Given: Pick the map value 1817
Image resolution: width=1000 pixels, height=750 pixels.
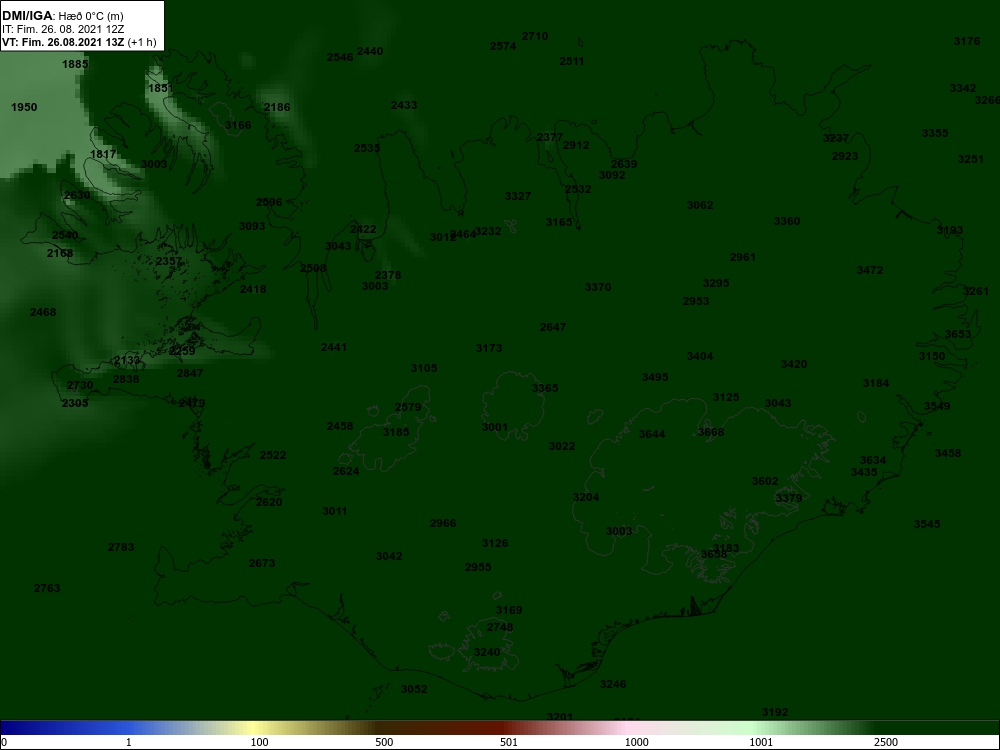Looking at the screenshot, I should 103,154.
